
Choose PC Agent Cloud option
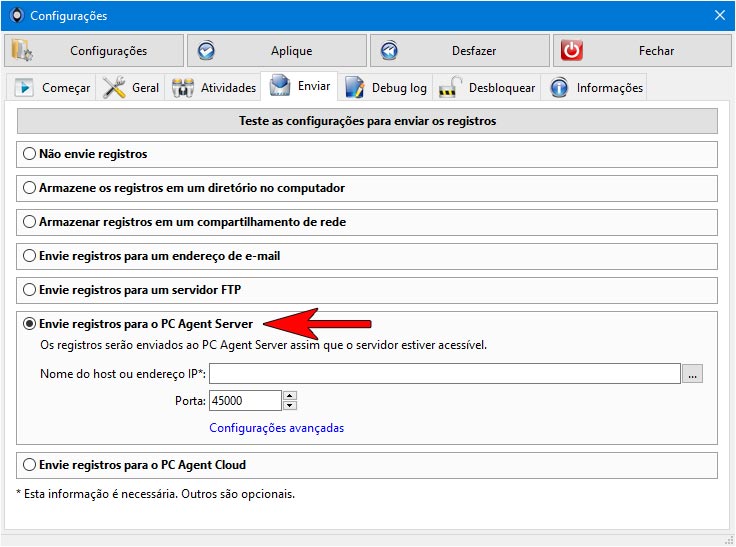pyautogui.click(x=29, y=465)
